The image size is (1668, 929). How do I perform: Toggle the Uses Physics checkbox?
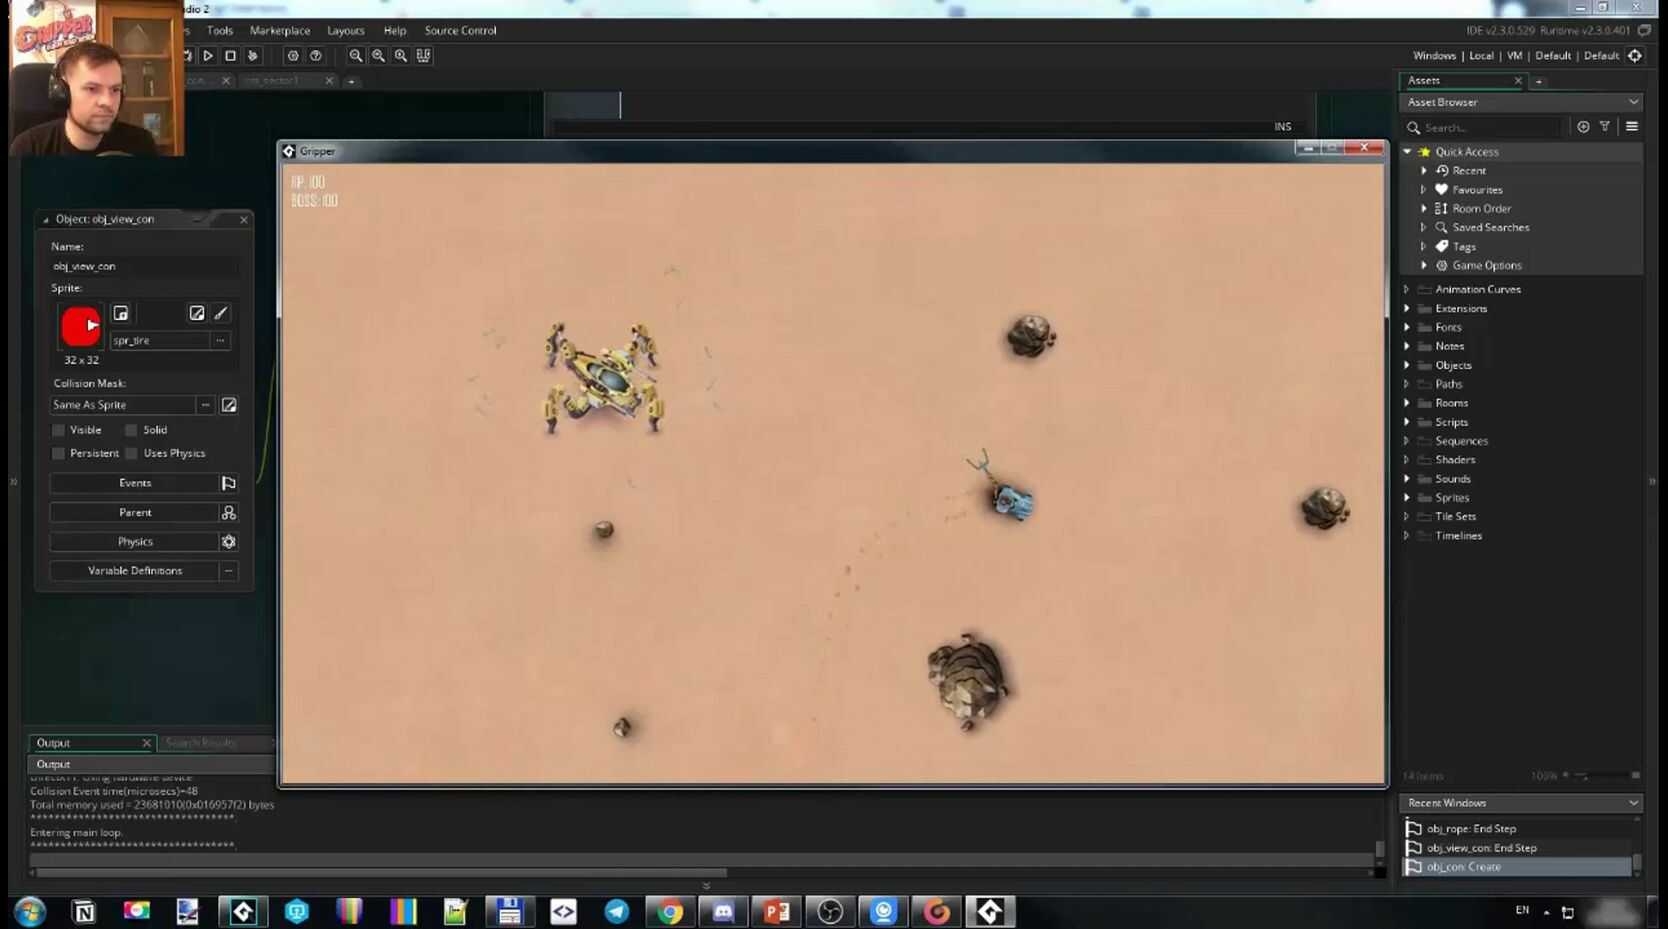(x=131, y=453)
